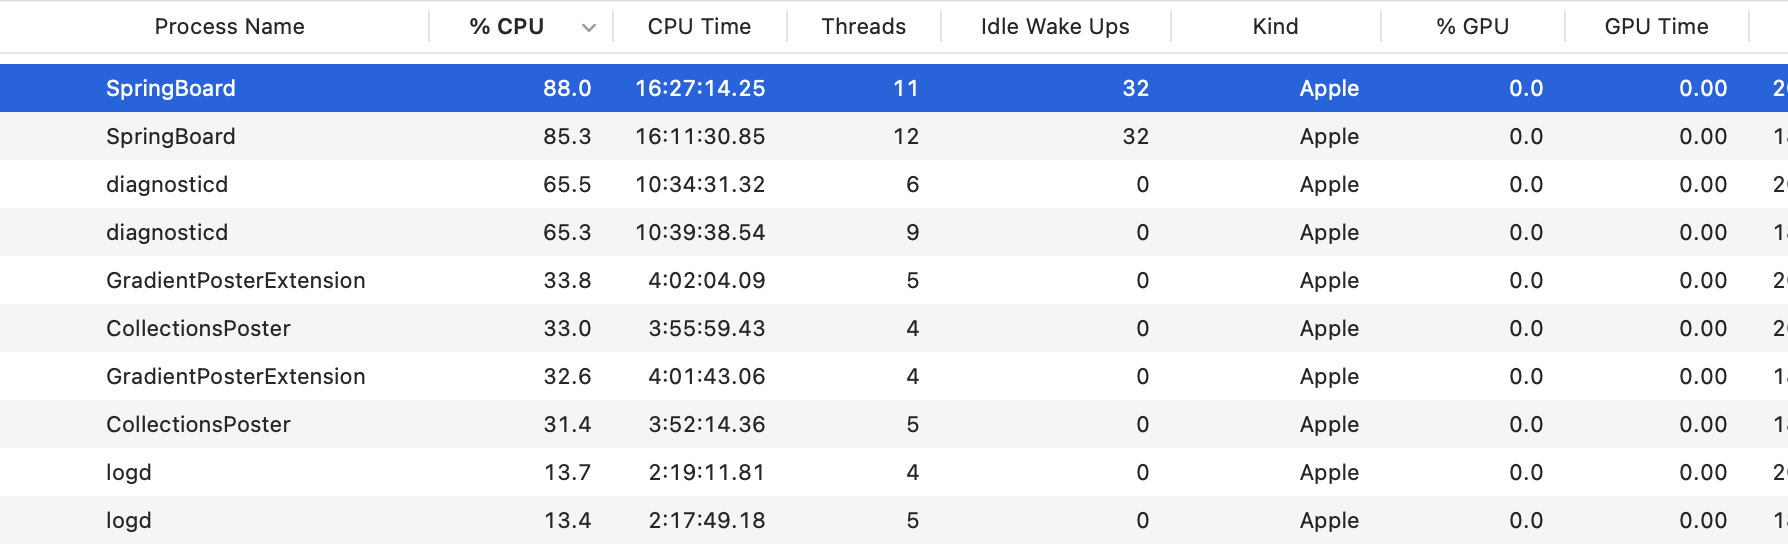Sort by the Process Name column header
1788x546 pixels.
(229, 27)
